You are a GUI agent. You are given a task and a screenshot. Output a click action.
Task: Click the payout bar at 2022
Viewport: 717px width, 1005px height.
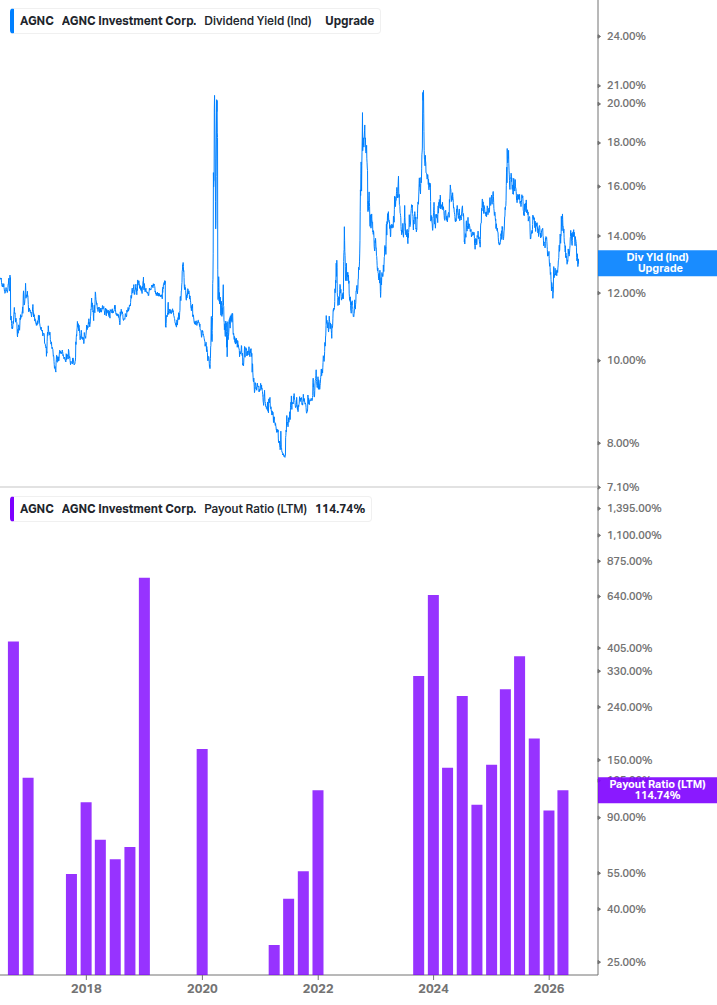[318, 883]
